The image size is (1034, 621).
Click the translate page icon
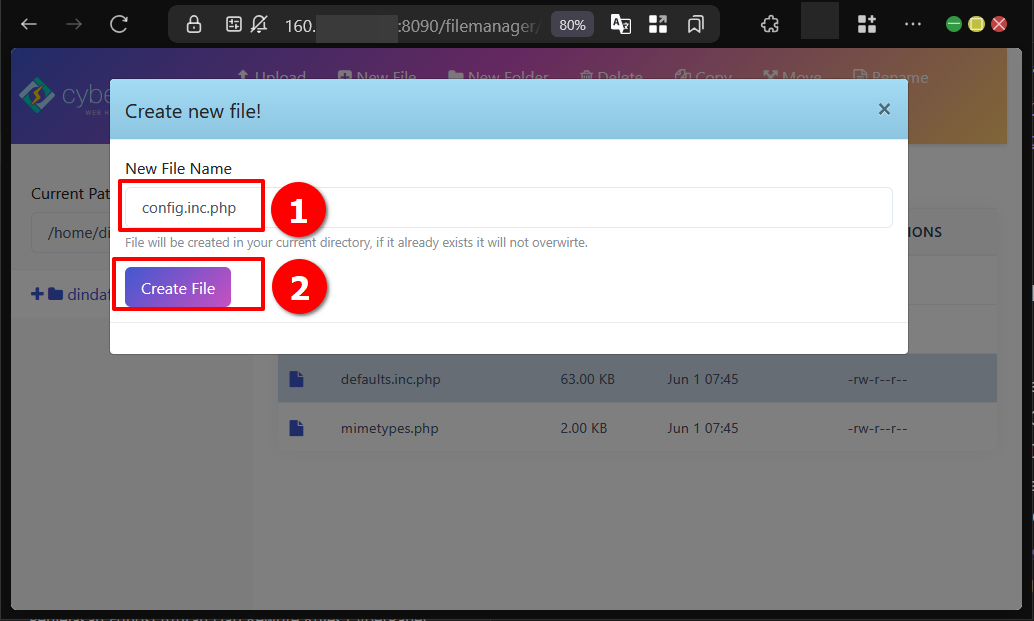621,25
